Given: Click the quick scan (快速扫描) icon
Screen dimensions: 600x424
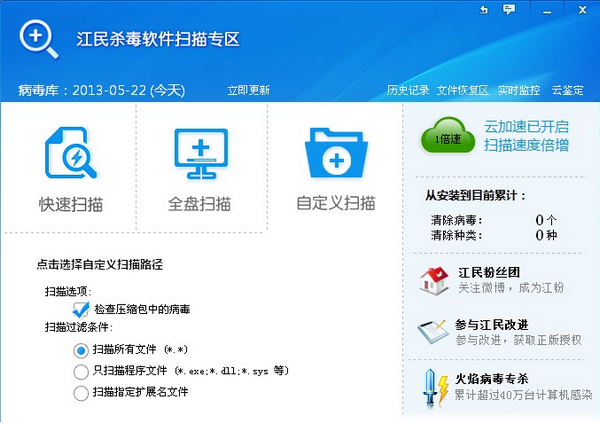Looking at the screenshot, I should point(71,153).
